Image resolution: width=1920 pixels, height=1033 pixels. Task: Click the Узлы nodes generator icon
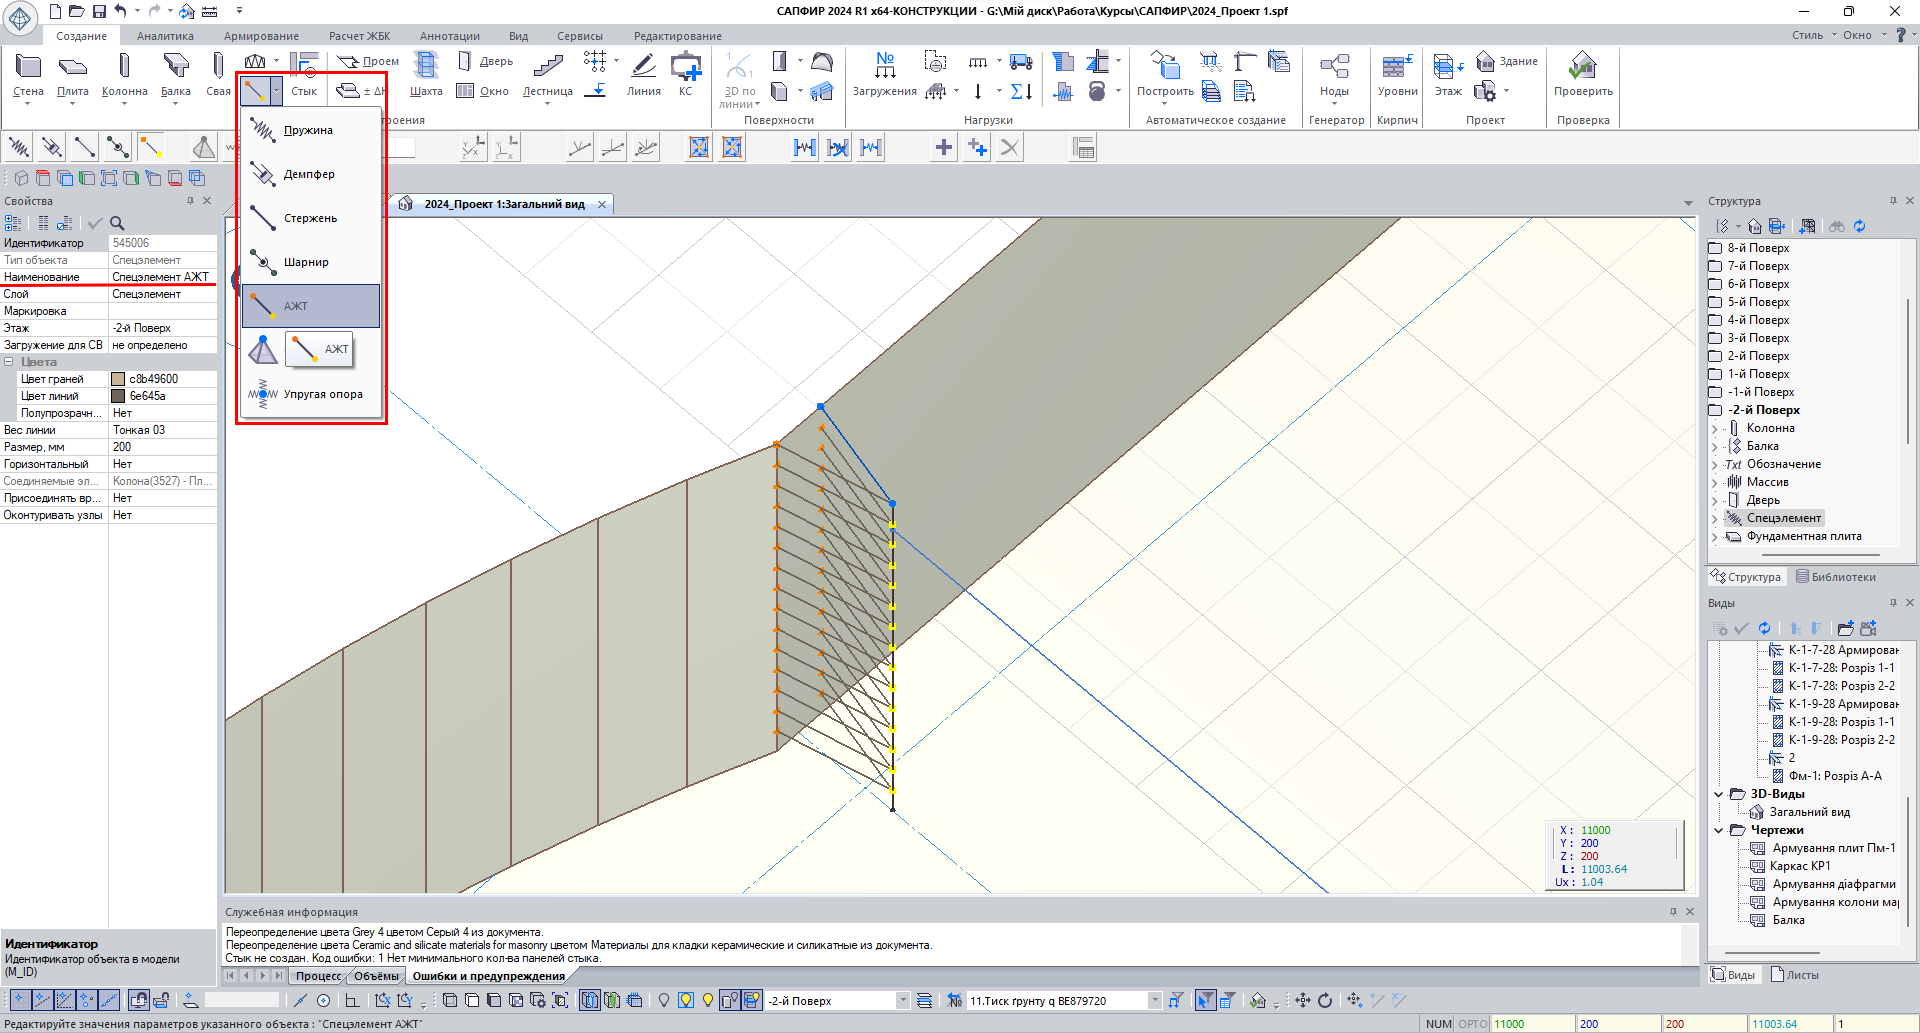[1334, 68]
